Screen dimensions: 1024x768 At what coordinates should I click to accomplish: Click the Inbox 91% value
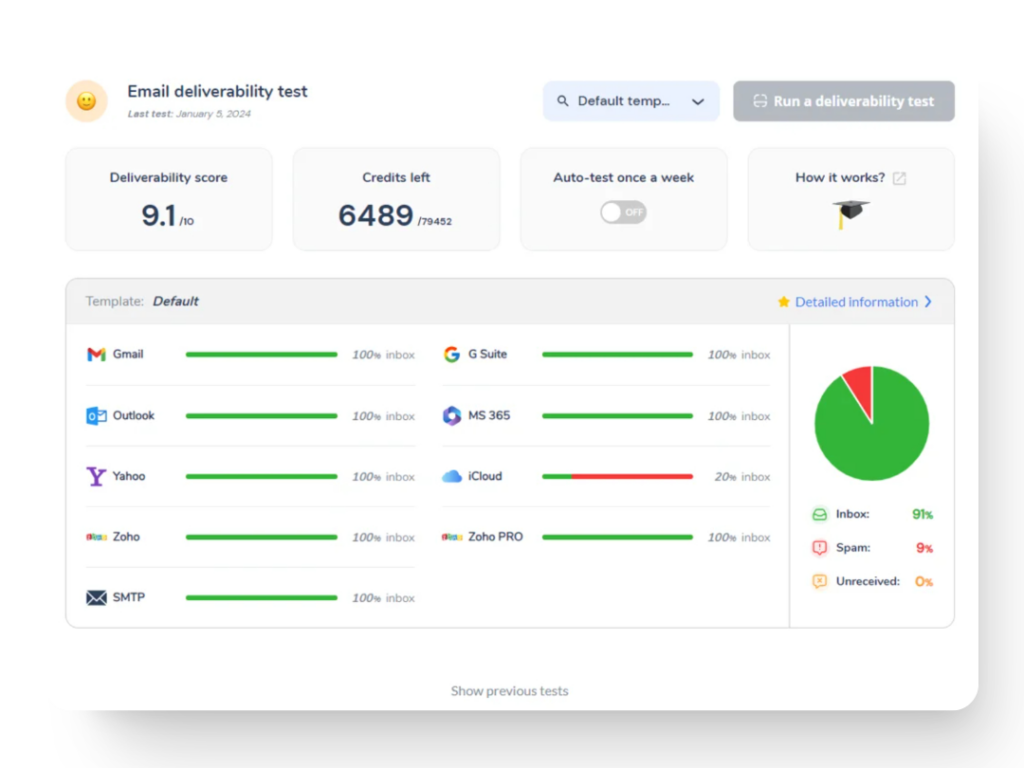(x=922, y=515)
